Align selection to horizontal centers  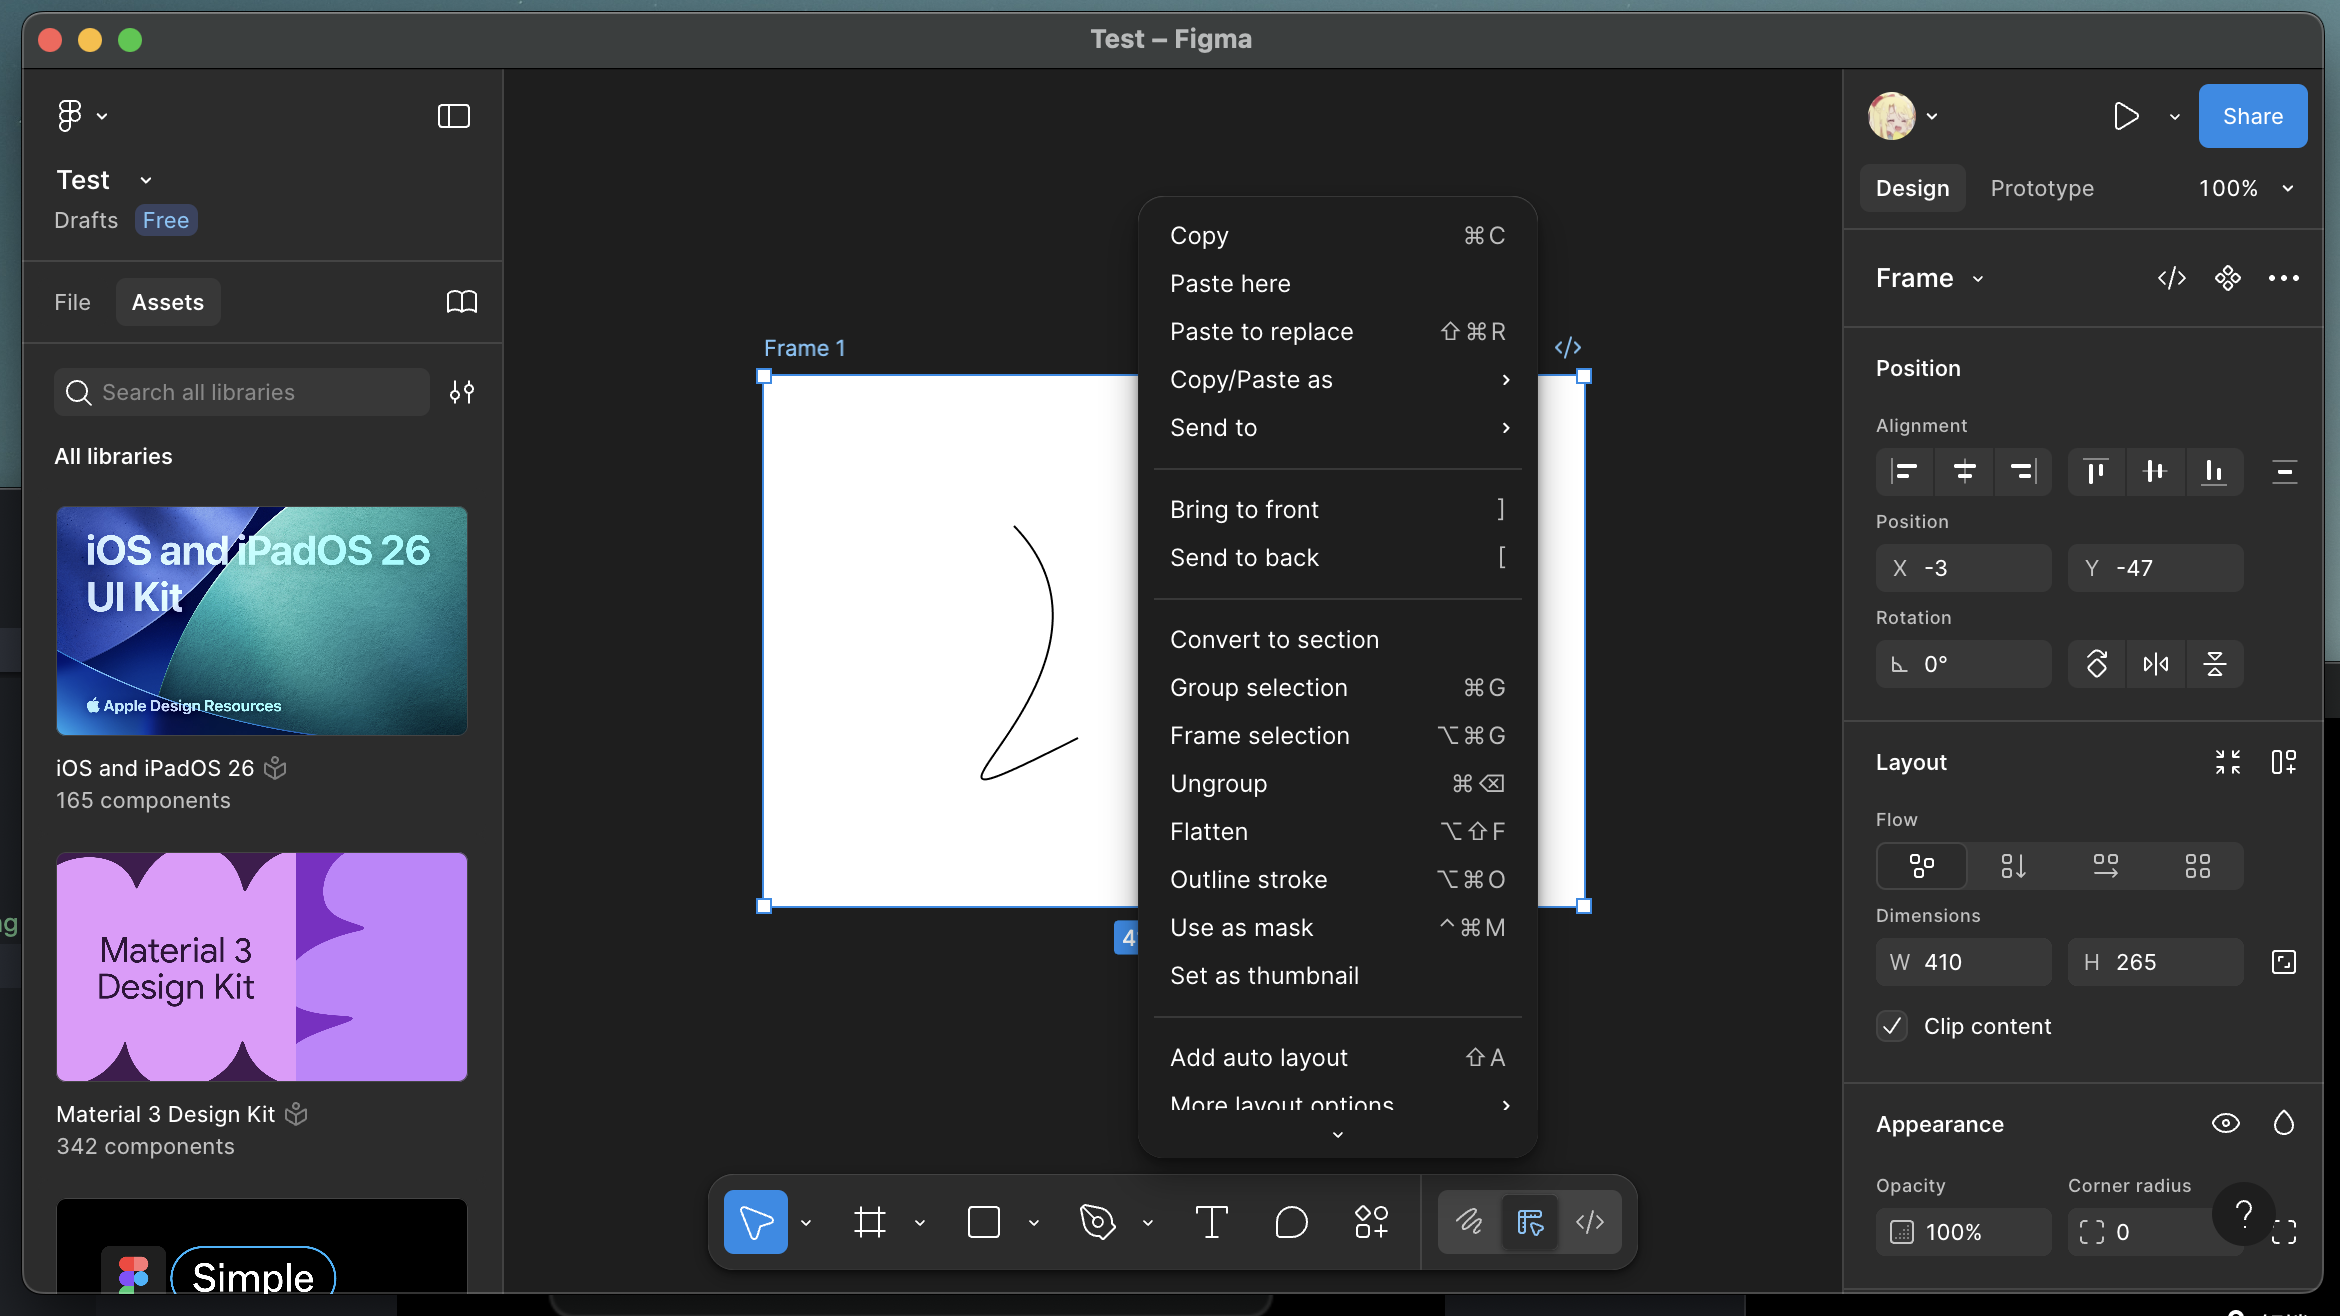1964,471
